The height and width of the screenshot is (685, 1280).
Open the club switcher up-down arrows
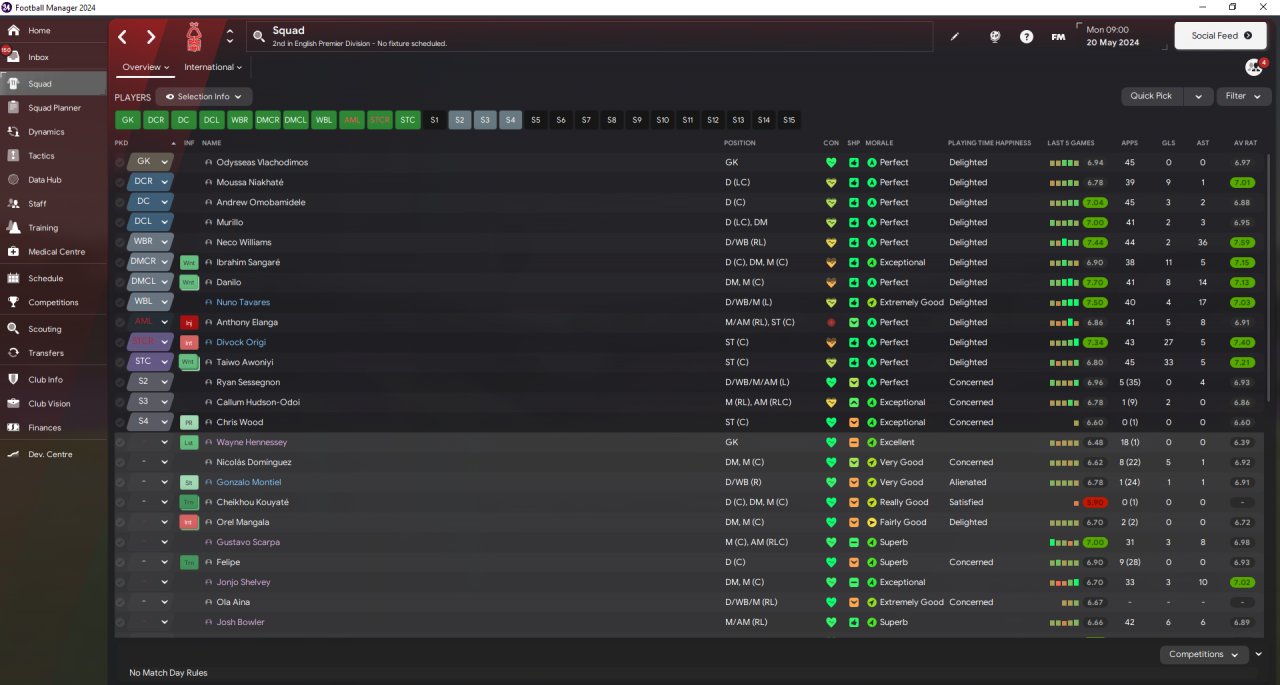230,37
